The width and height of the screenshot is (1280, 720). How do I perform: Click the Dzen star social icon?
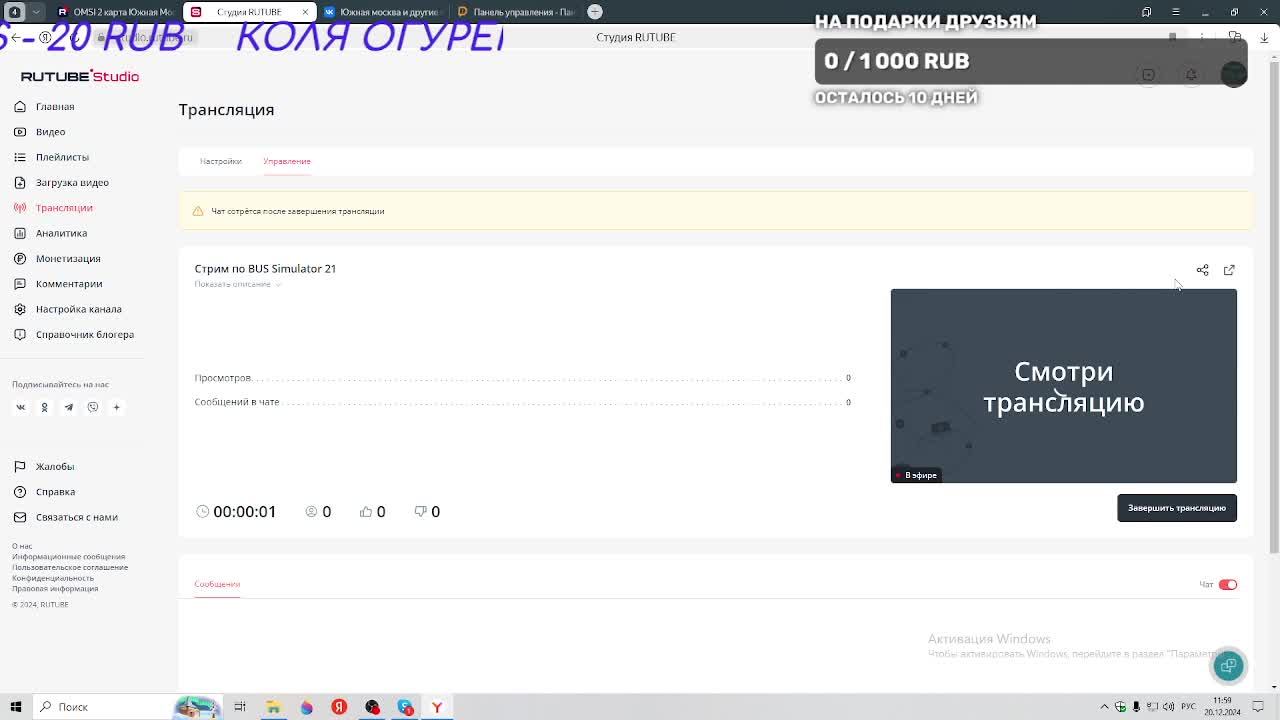click(116, 407)
